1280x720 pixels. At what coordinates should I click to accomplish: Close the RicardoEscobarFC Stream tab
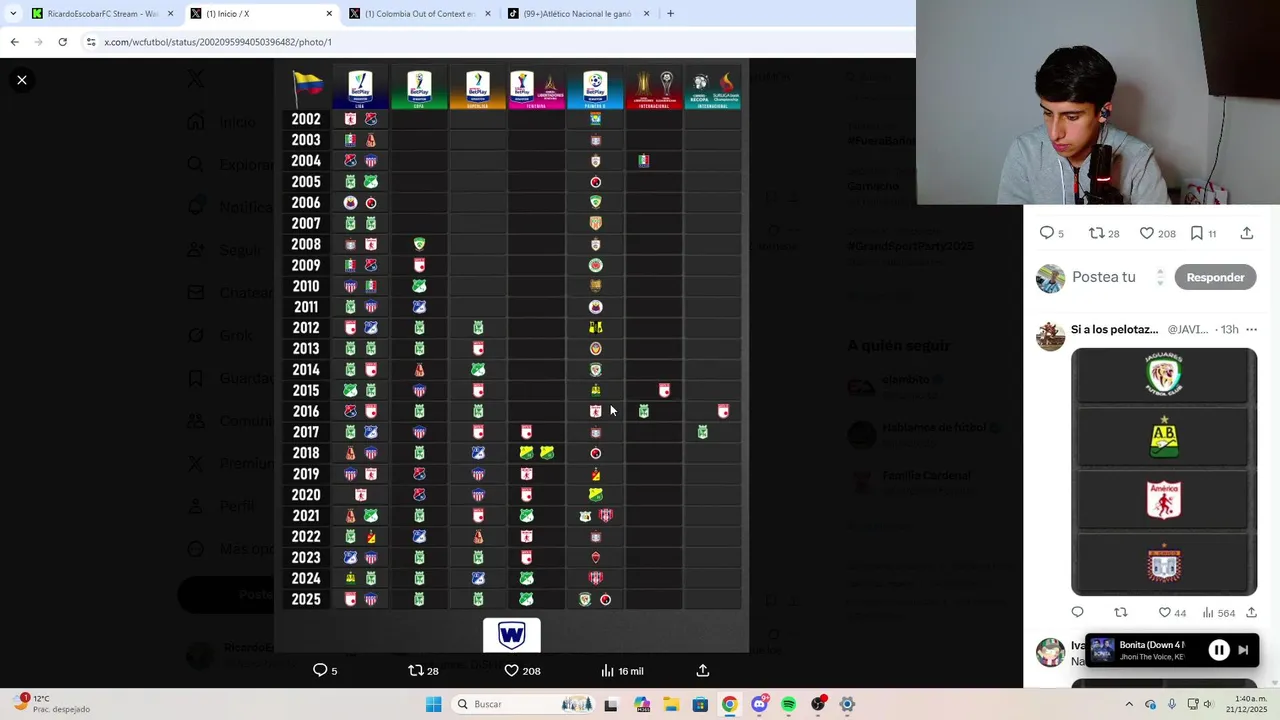pos(170,14)
